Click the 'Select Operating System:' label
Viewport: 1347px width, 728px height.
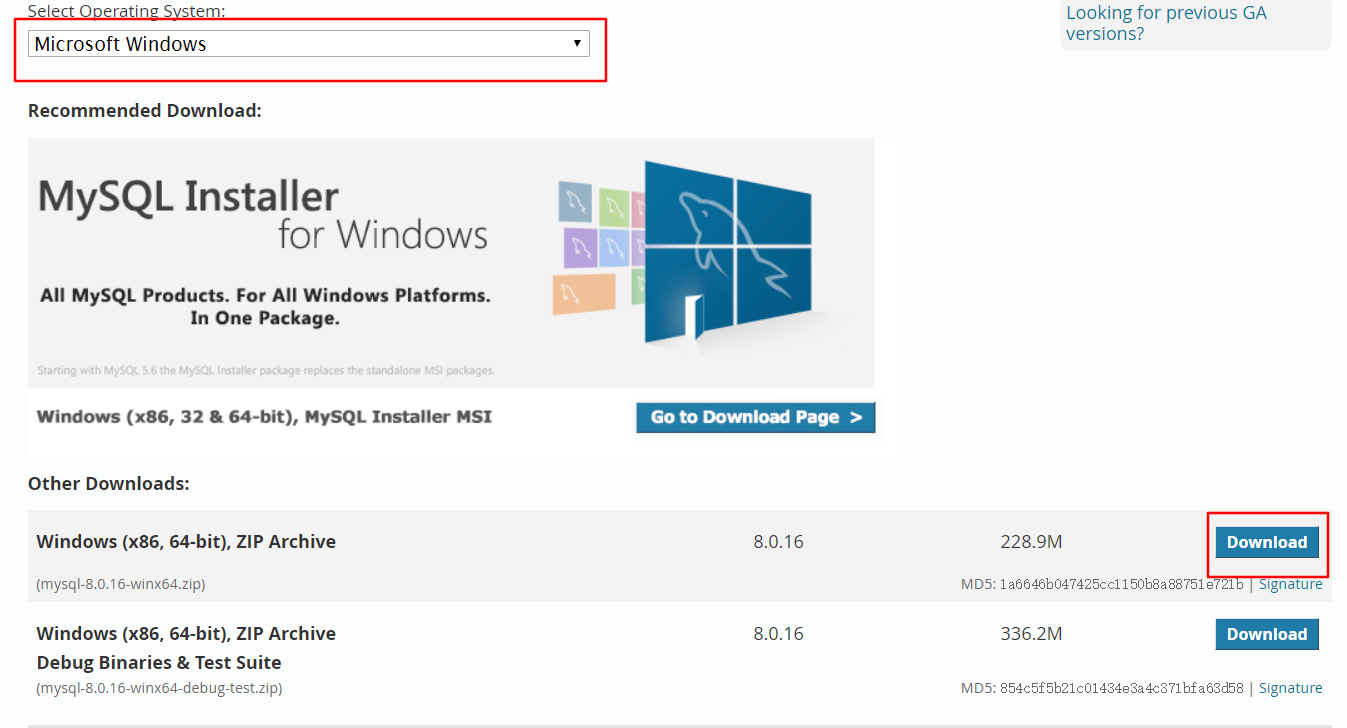coord(127,11)
